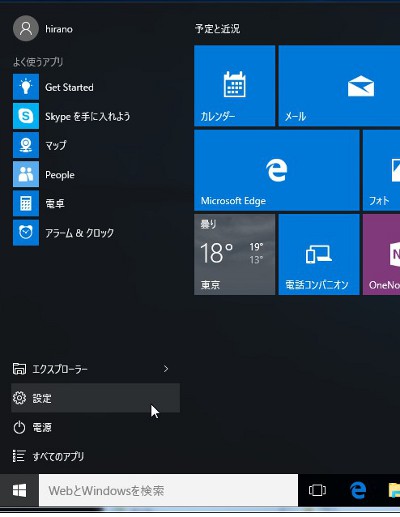400x517 pixels.
Task: Open the OneNote tile
Action: coord(381,255)
